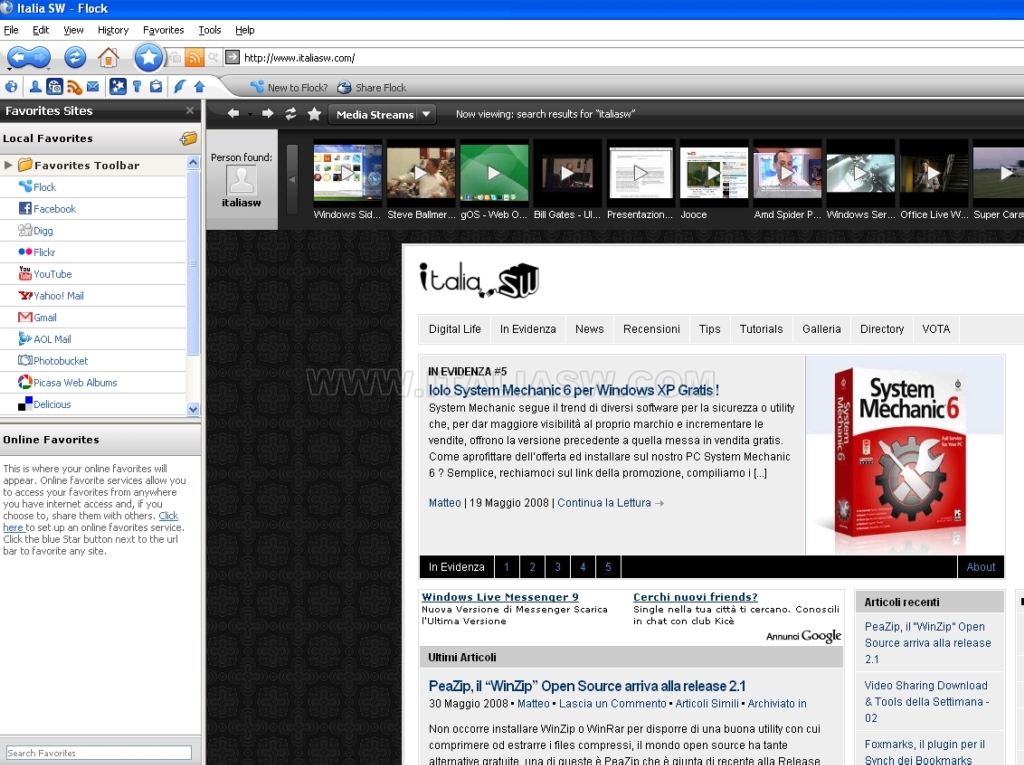
Task: Open the File menu
Action: click(11, 30)
